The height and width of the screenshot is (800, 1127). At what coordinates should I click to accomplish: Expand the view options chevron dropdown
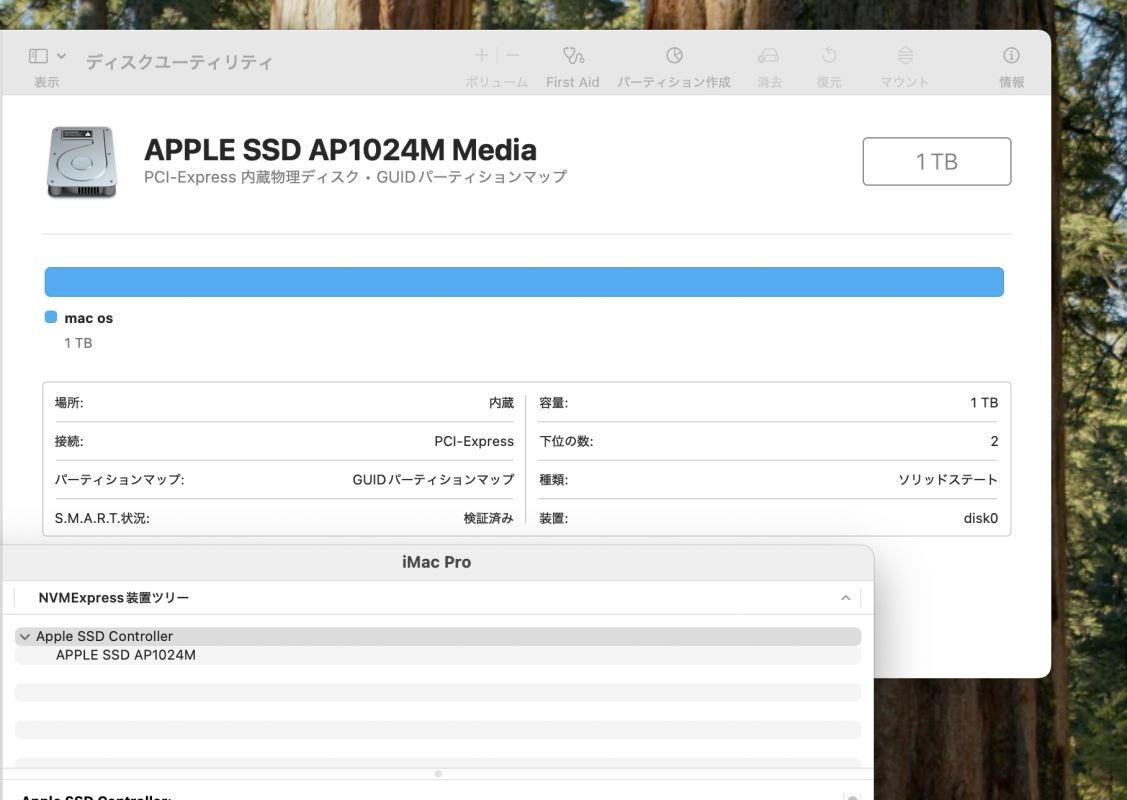61,56
